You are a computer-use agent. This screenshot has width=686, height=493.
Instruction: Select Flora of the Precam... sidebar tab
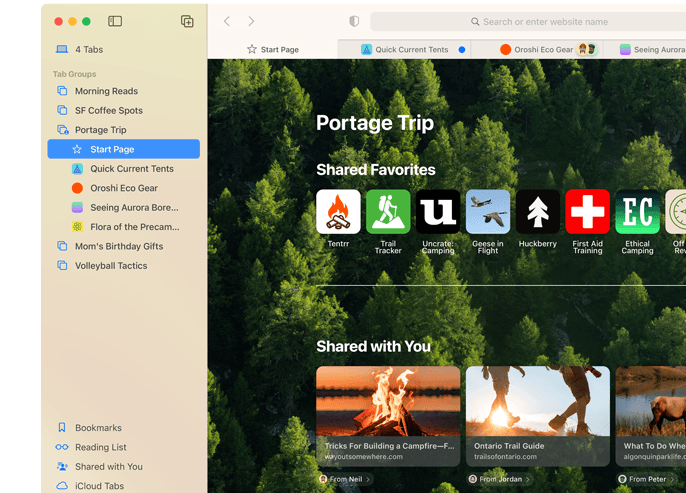point(134,227)
